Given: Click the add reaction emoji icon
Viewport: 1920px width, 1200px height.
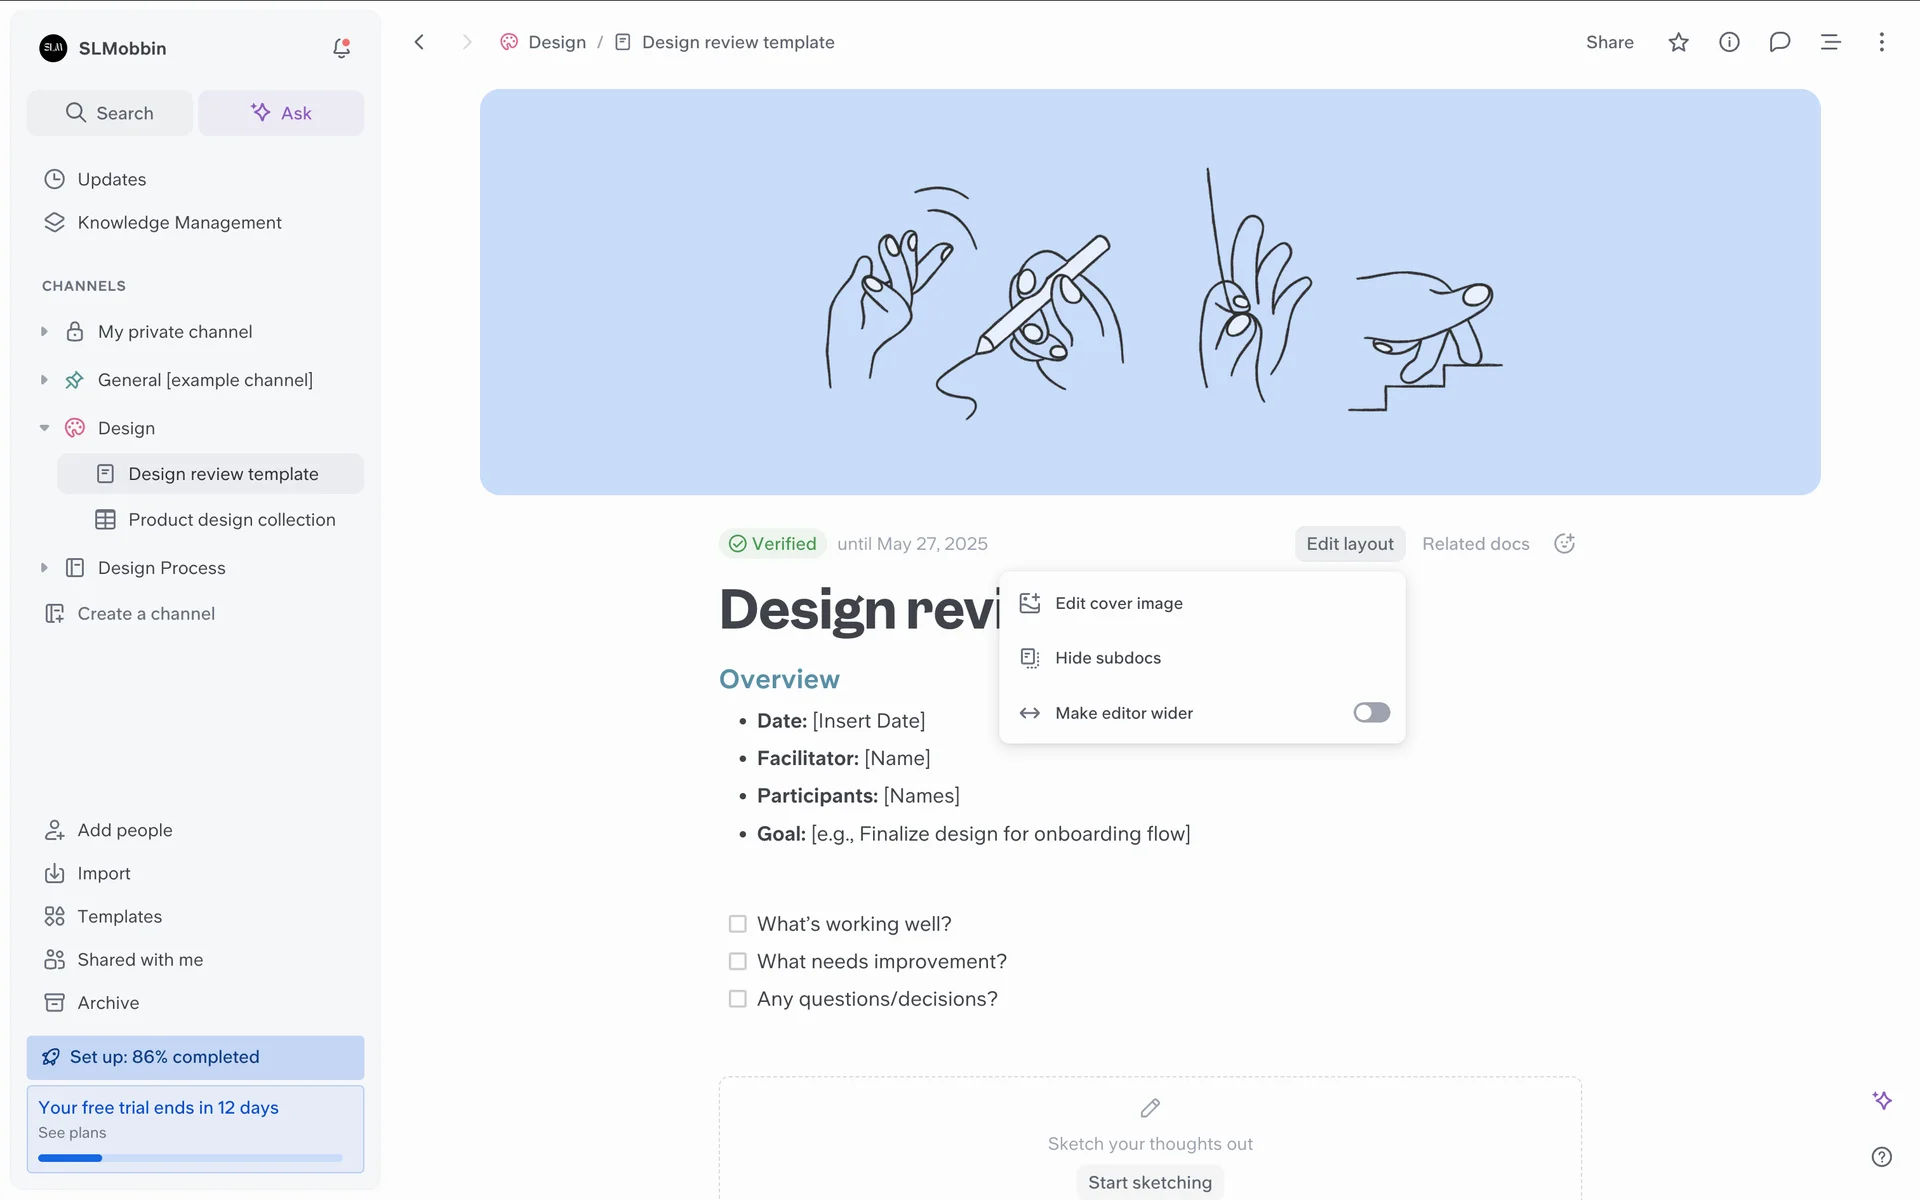Looking at the screenshot, I should [x=1564, y=543].
